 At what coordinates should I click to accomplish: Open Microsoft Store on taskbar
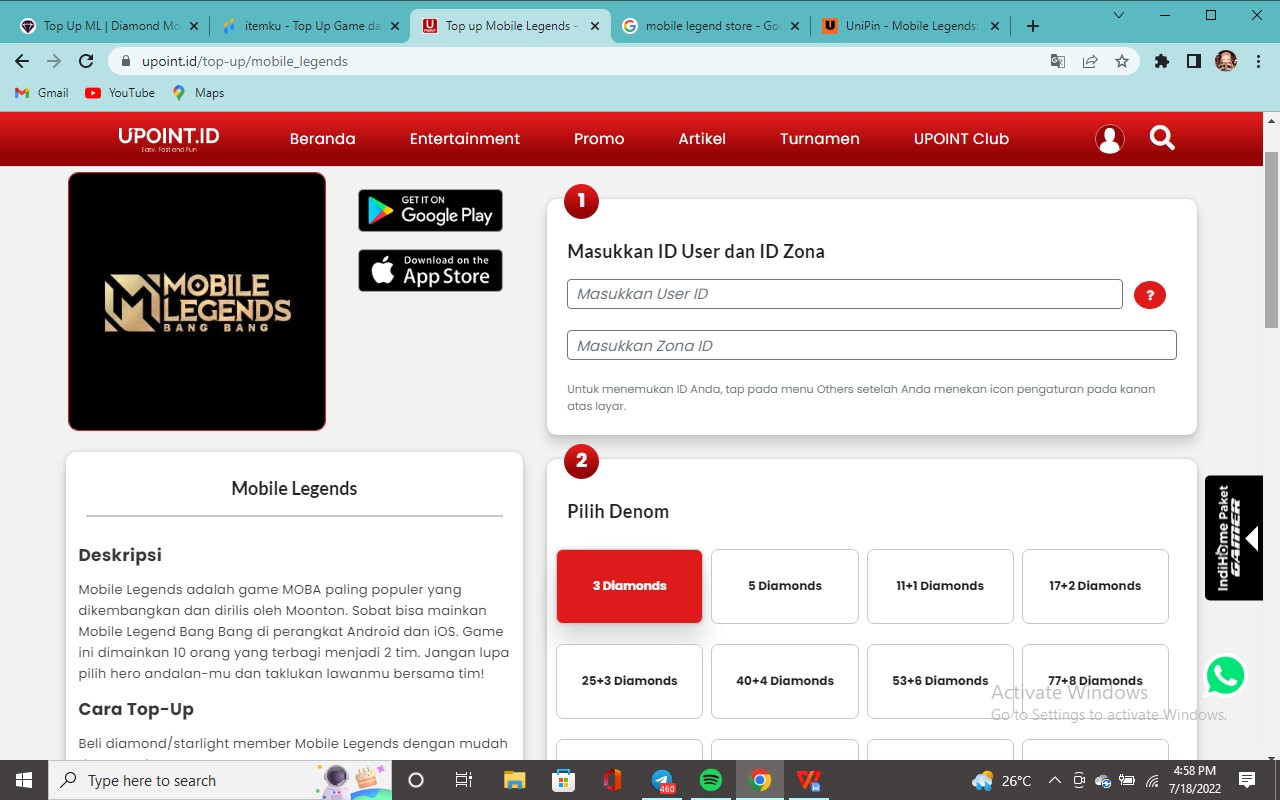(x=563, y=780)
